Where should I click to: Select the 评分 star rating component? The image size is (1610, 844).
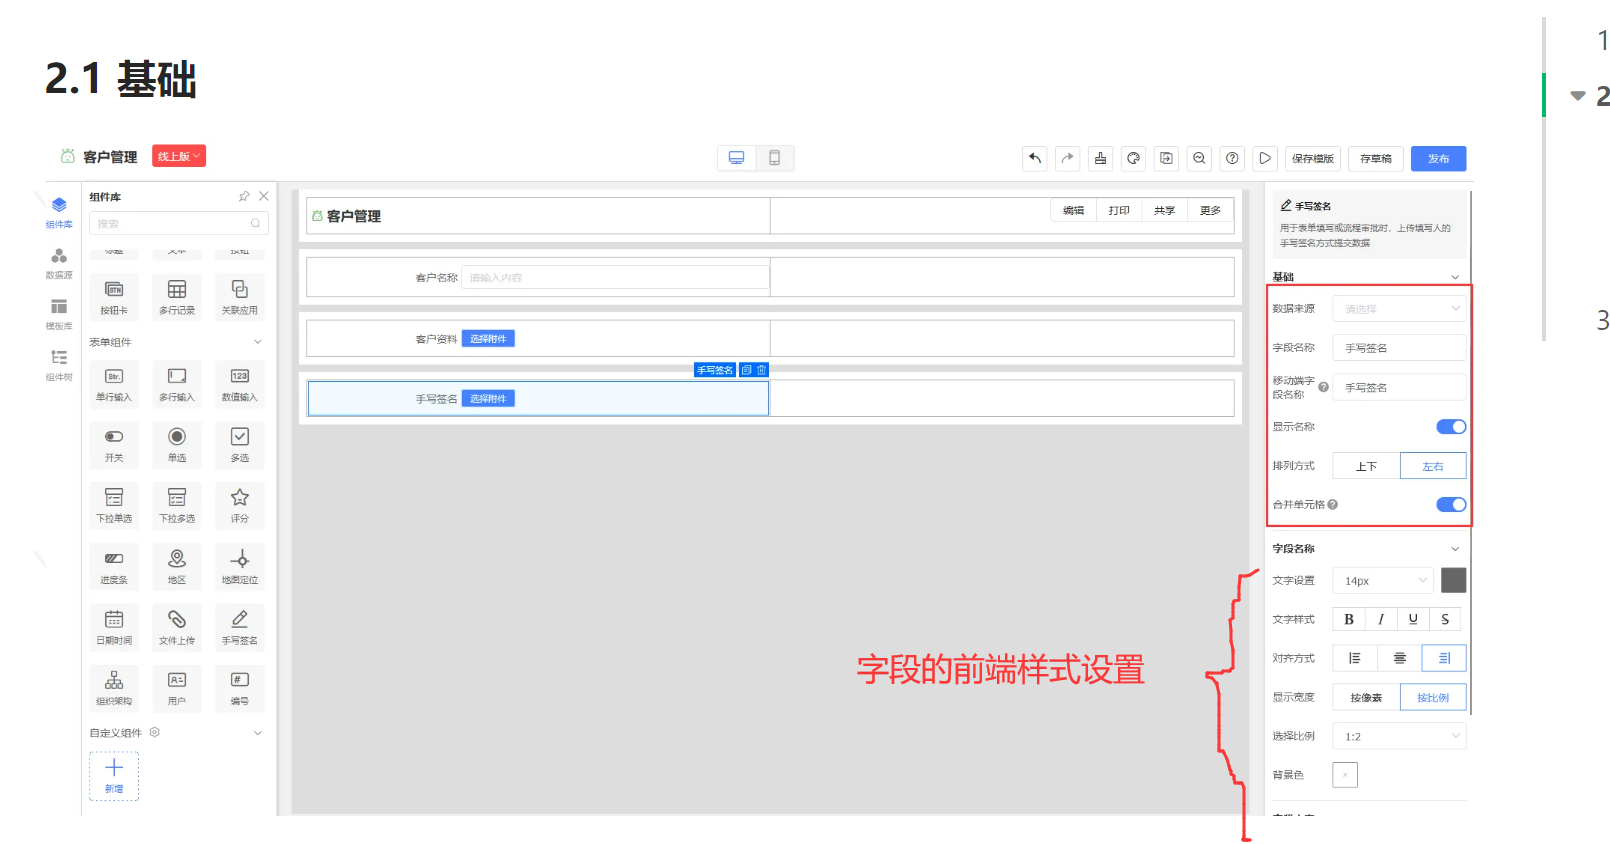[240, 506]
